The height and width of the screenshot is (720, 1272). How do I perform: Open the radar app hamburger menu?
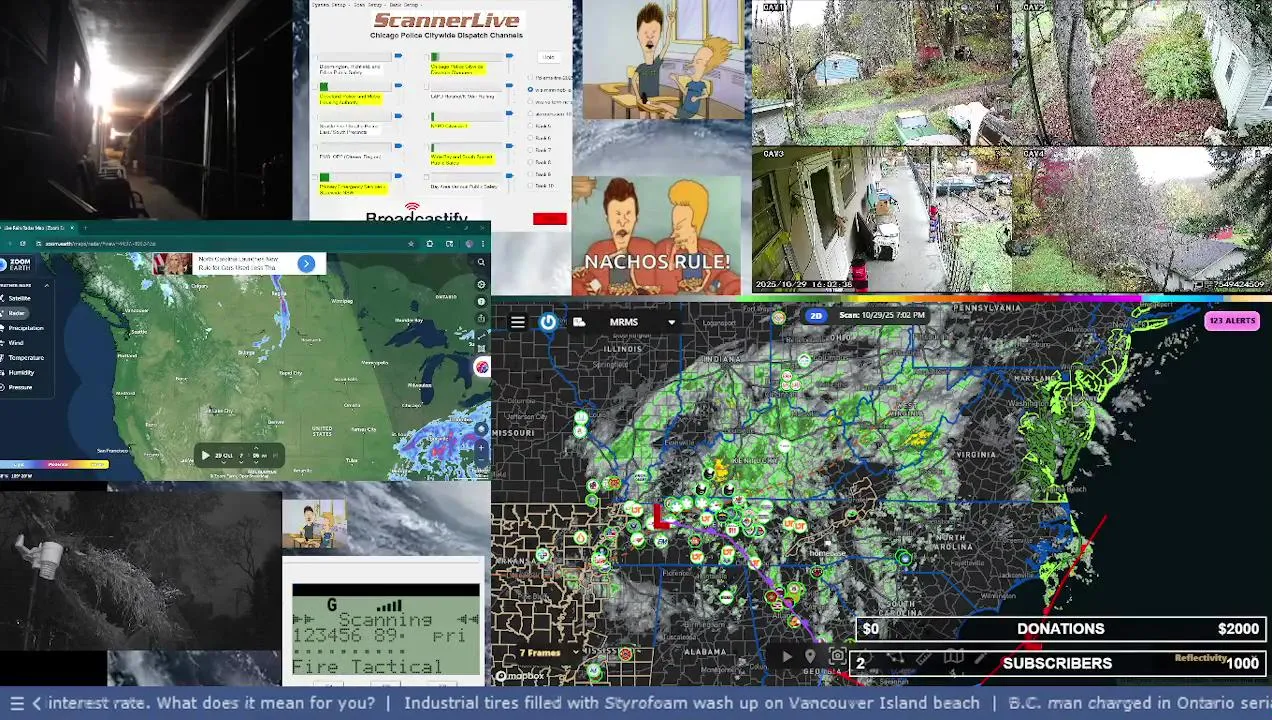517,322
